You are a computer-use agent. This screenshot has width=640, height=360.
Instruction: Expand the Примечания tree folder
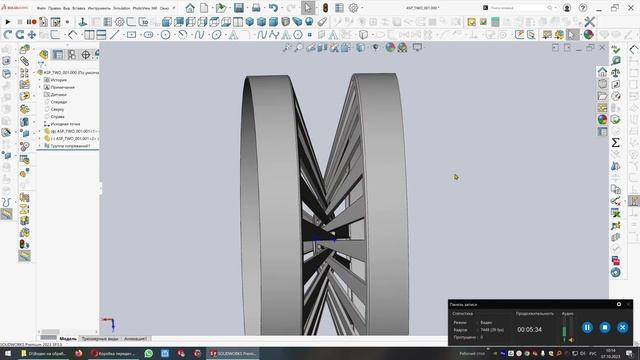tap(40, 87)
